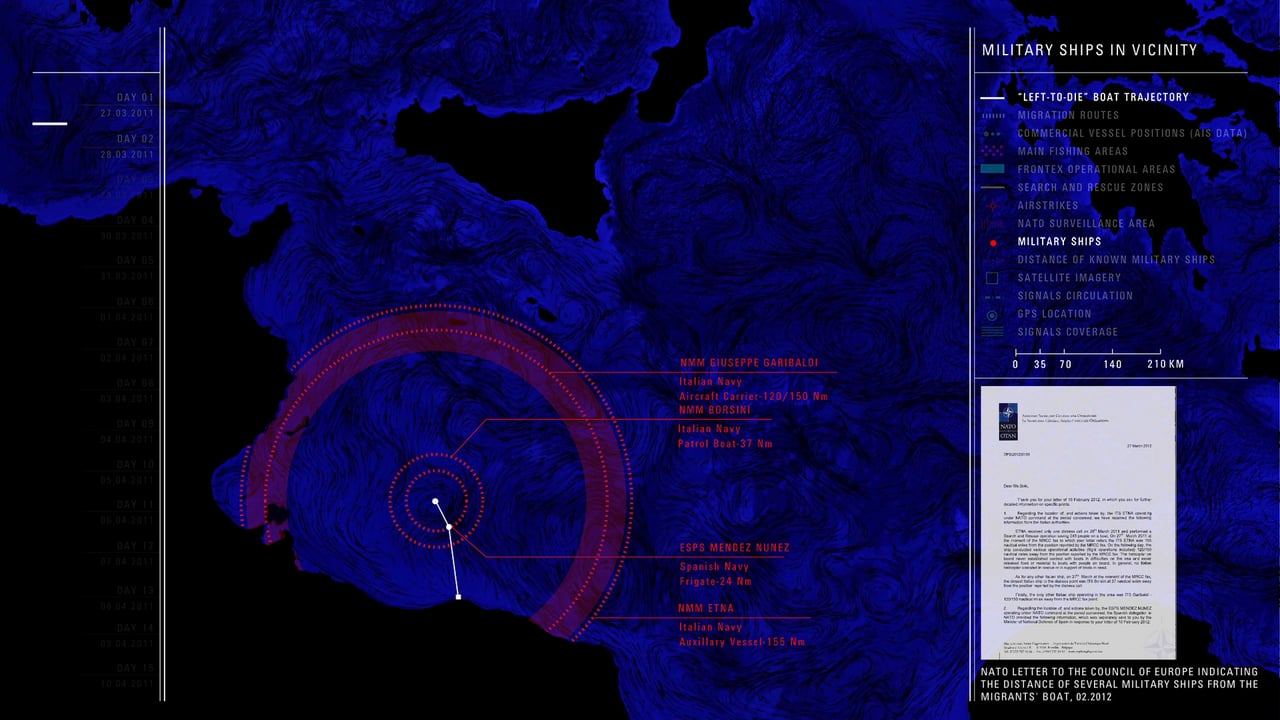Click the concentric-circle GPS Location icon
This screenshot has width=1280, height=720.
point(992,315)
